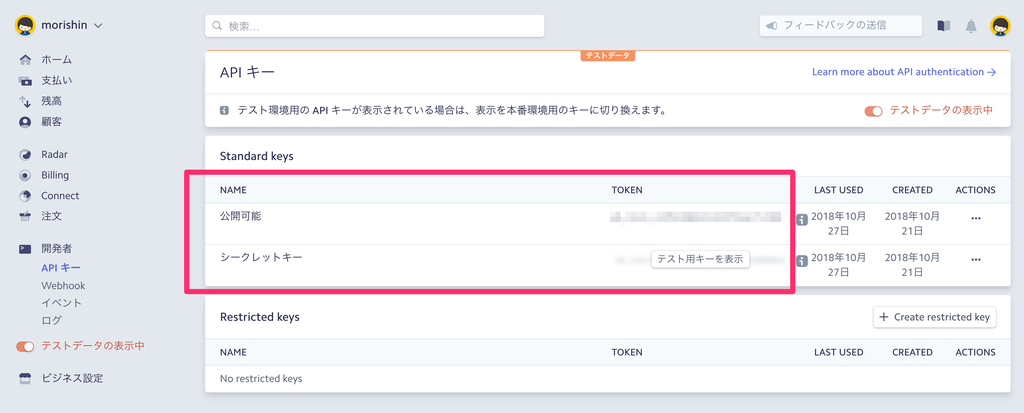Click last-used info icon for シークレットキー
This screenshot has height=413, width=1024.
(803, 261)
